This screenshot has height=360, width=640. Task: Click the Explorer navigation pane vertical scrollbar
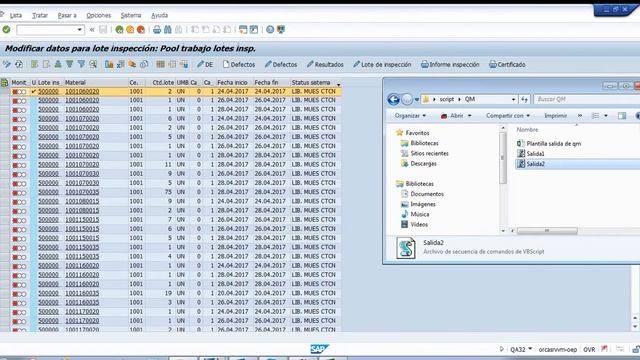503,157
